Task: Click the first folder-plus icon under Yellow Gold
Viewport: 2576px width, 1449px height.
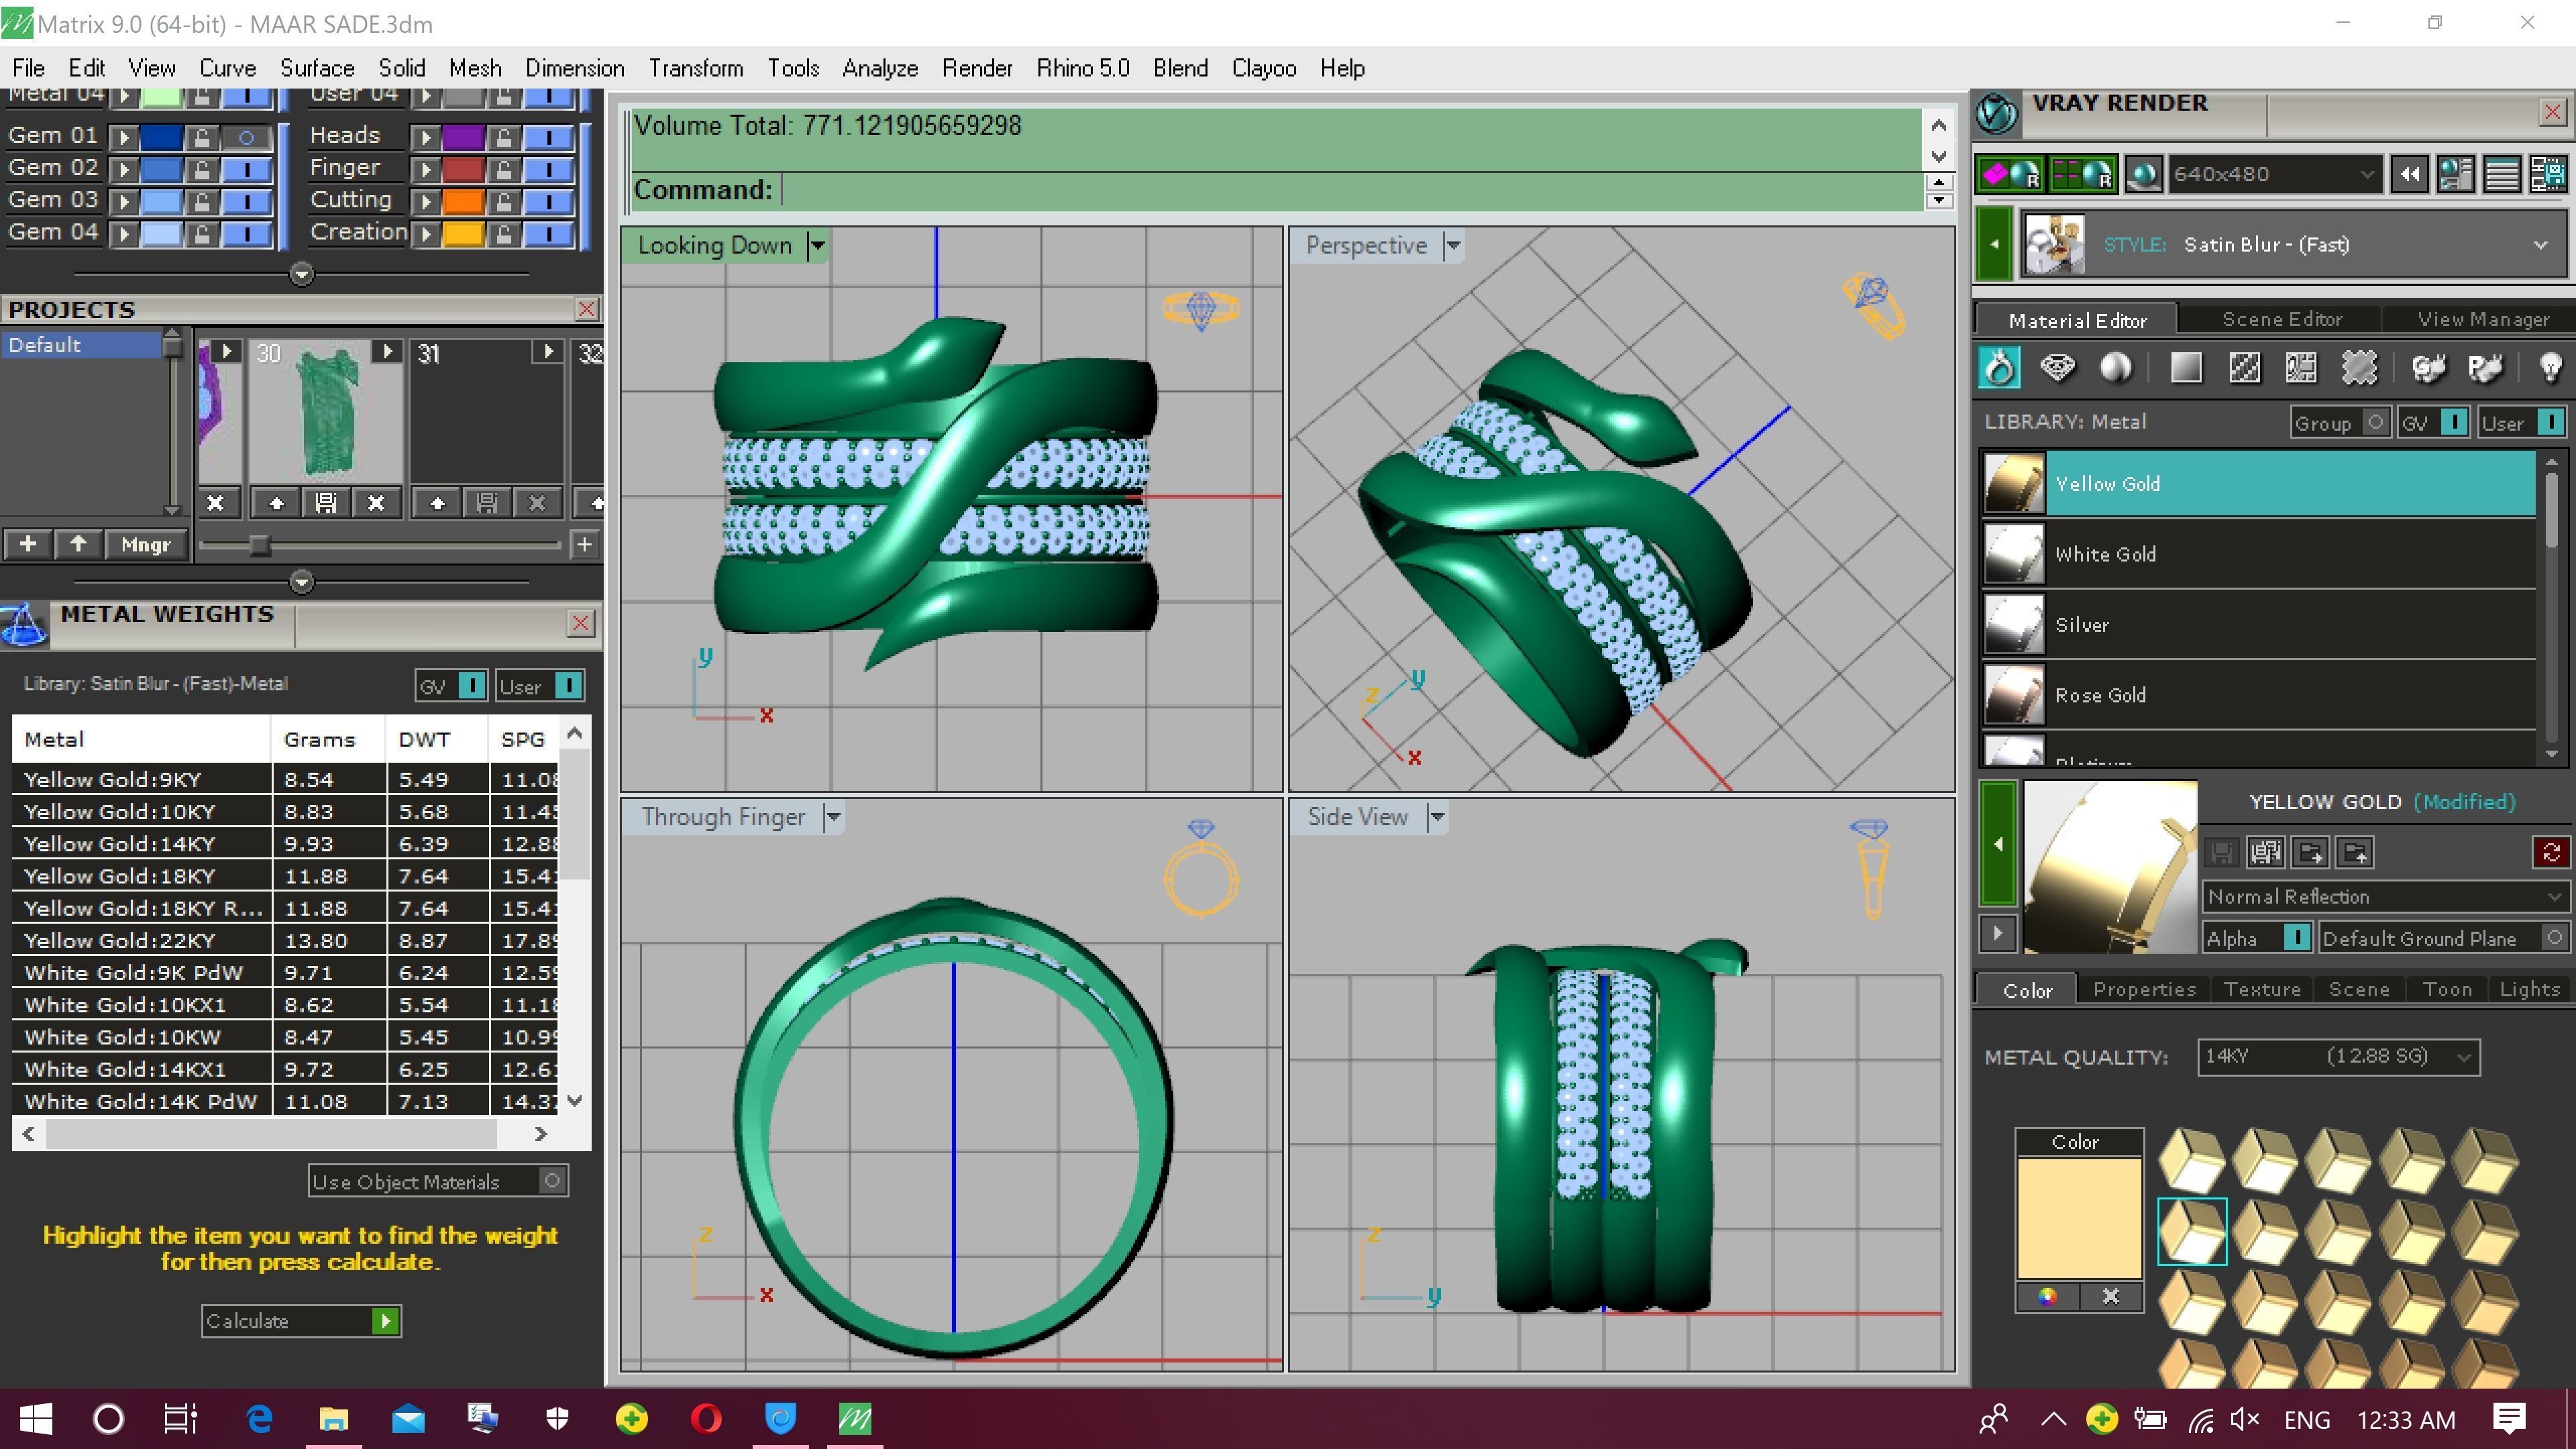Action: click(2311, 853)
